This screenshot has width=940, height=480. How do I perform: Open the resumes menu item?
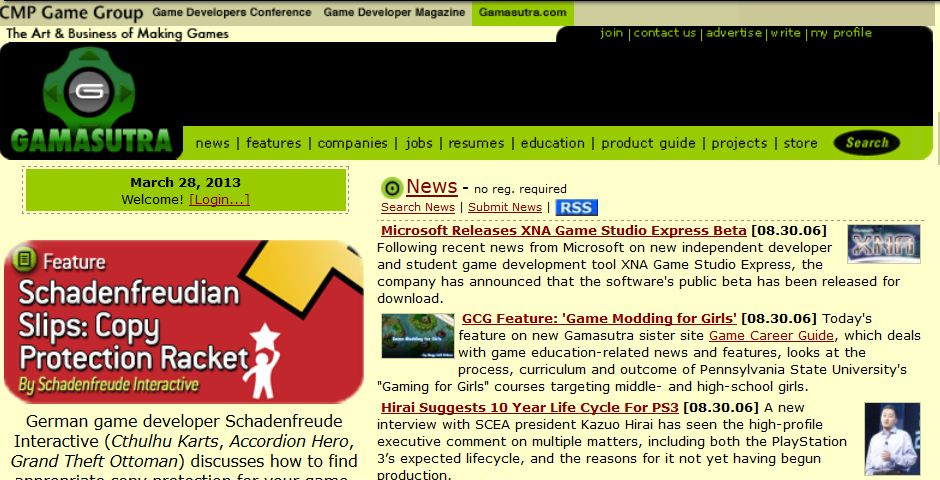coord(476,143)
